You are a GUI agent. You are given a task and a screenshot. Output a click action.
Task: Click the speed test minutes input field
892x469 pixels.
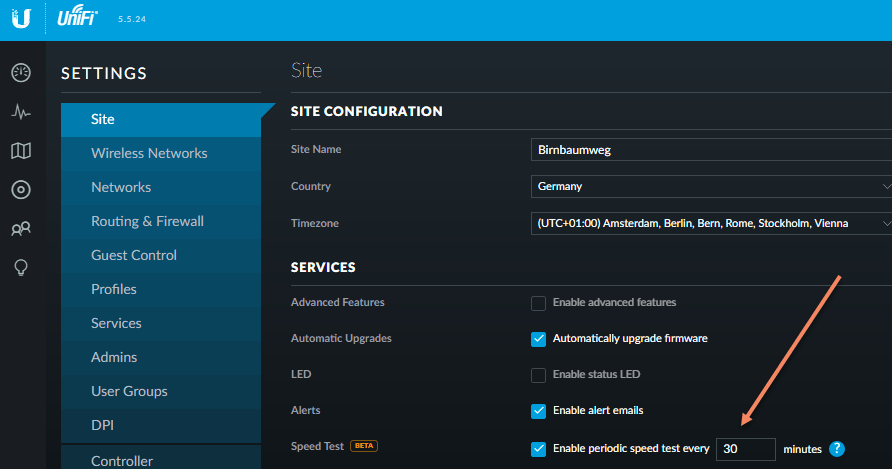(x=745, y=449)
